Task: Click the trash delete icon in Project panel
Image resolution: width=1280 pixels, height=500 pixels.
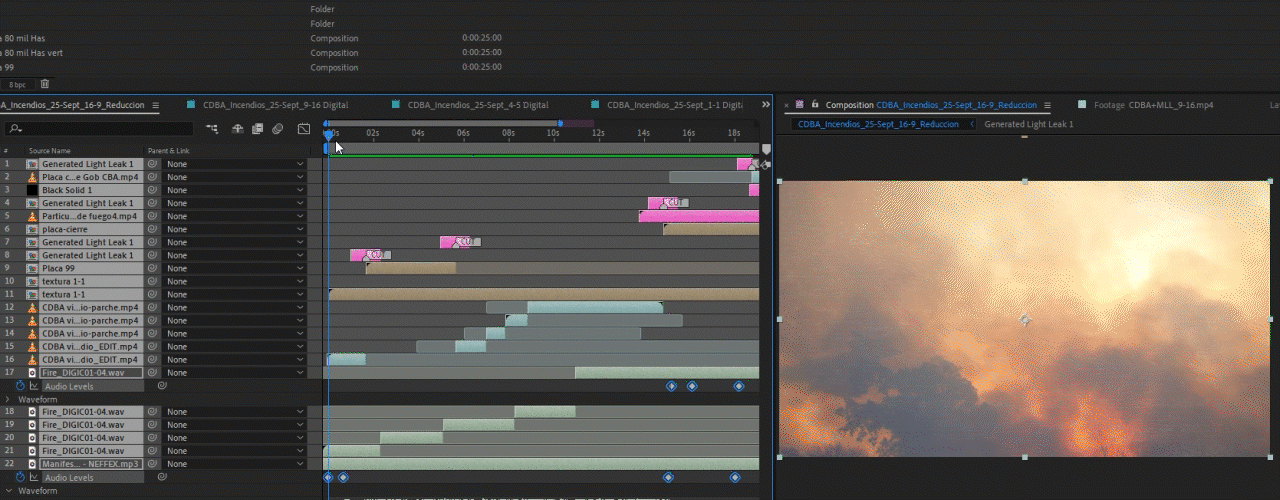Action: pos(44,84)
